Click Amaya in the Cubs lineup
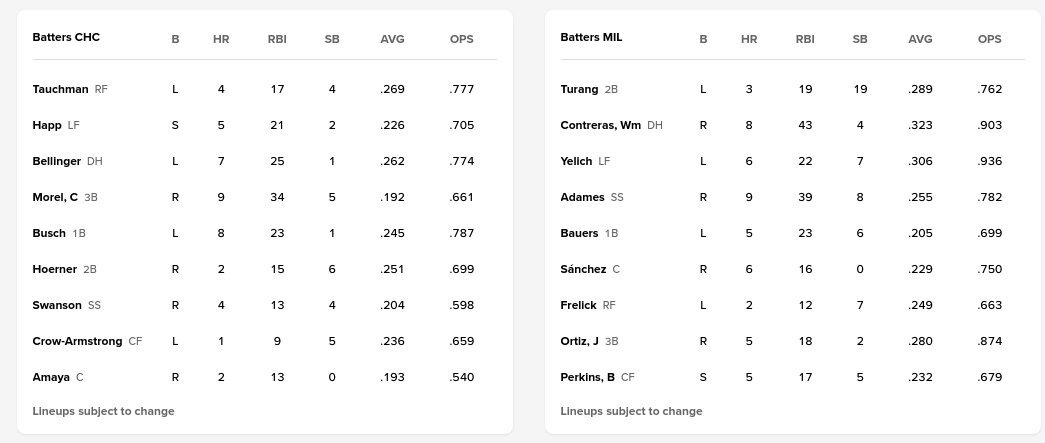1045x443 pixels. pyautogui.click(x=50, y=377)
